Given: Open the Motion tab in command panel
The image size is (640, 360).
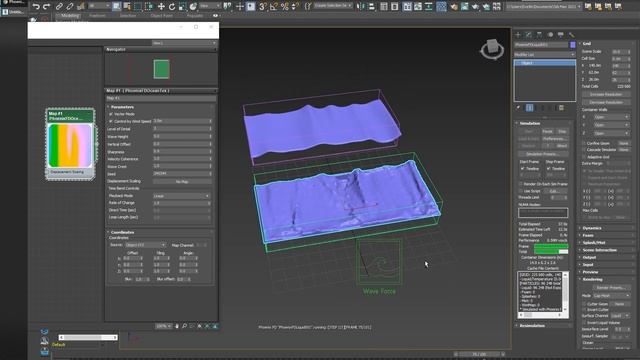Looking at the screenshot, I should pyautogui.click(x=550, y=35).
